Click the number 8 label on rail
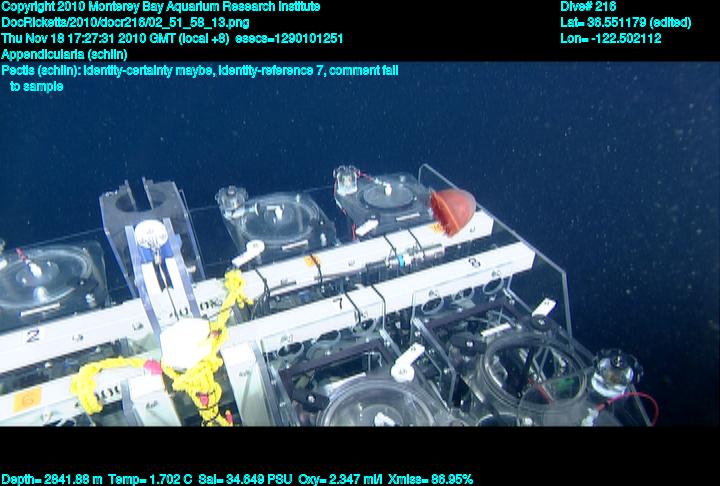 [473, 261]
